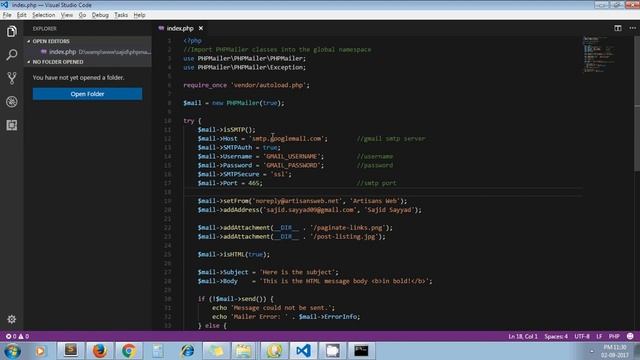Change file encoding via UTF-8
The width and height of the screenshot is (640, 360).
582,336
